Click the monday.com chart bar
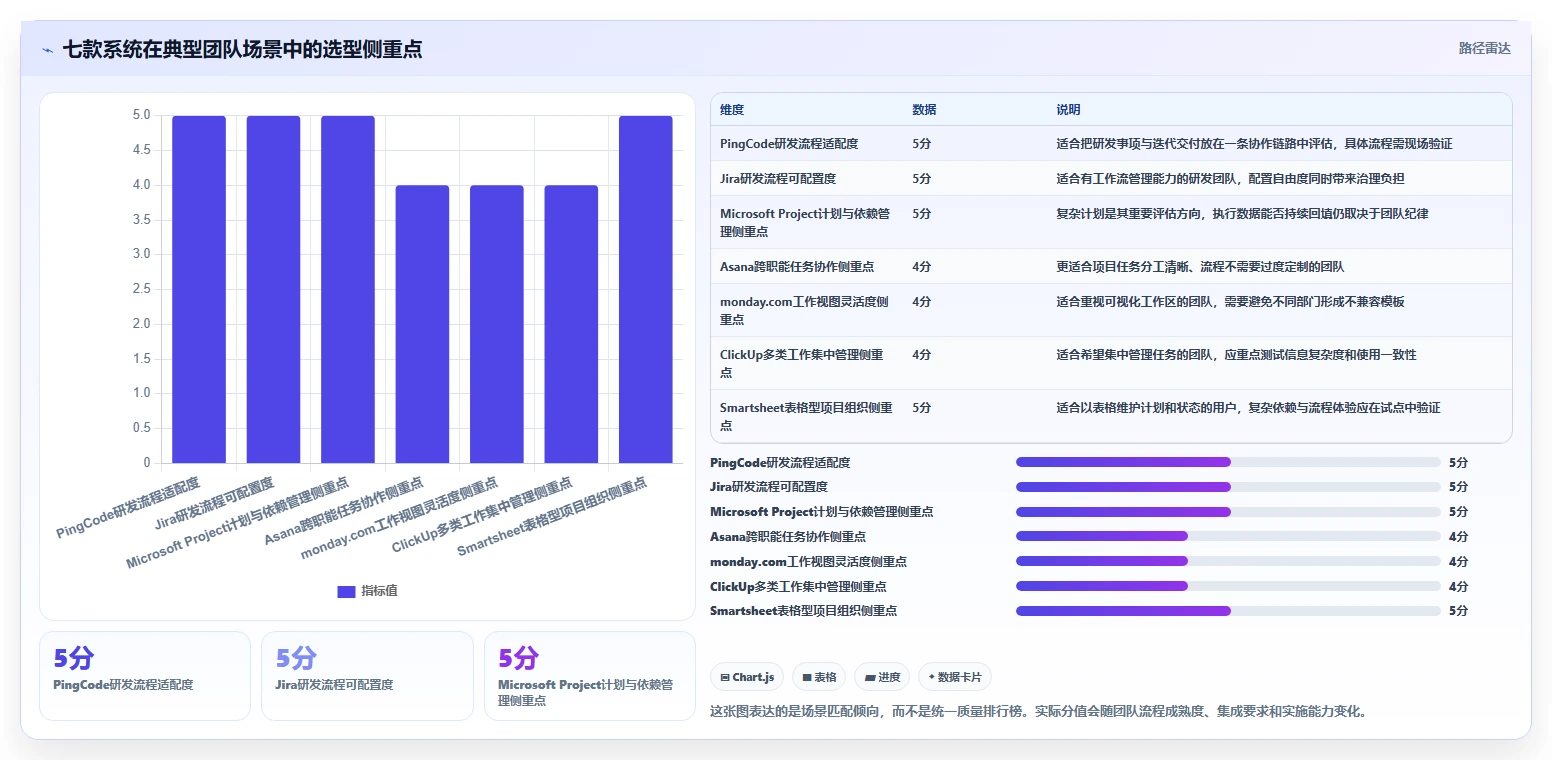 tap(497, 324)
